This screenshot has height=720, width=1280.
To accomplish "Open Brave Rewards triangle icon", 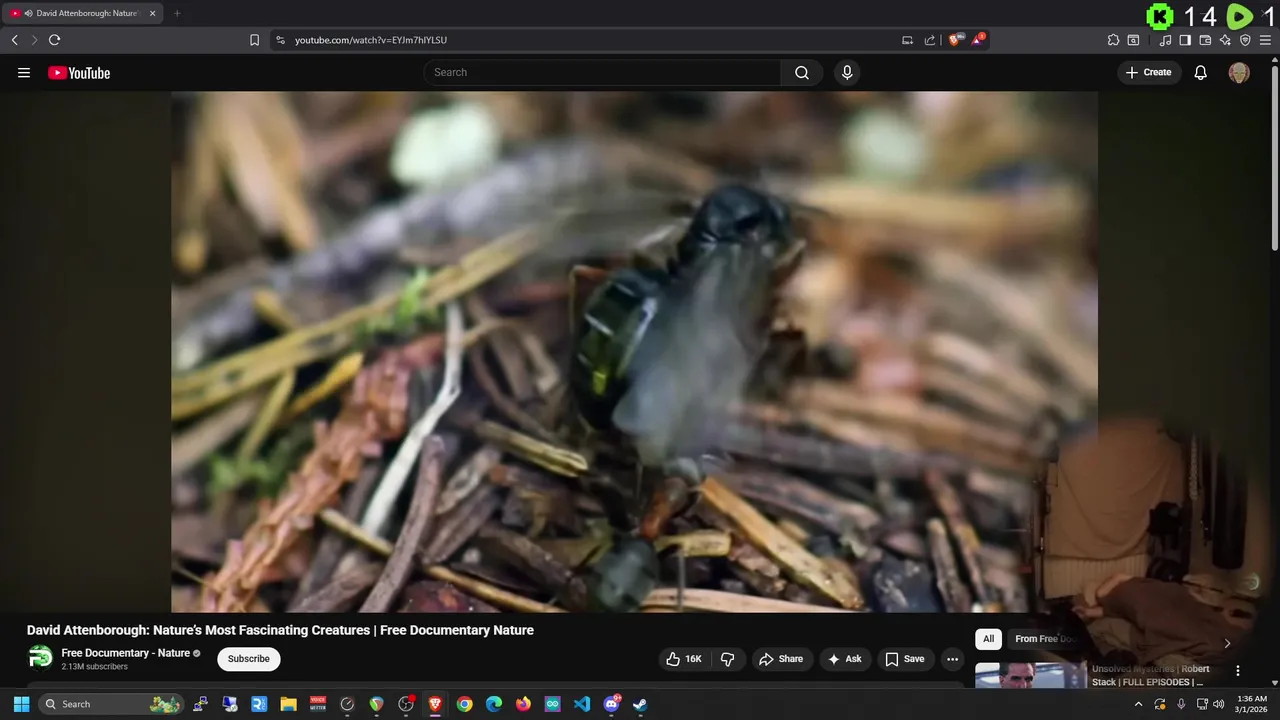I will 978,40.
